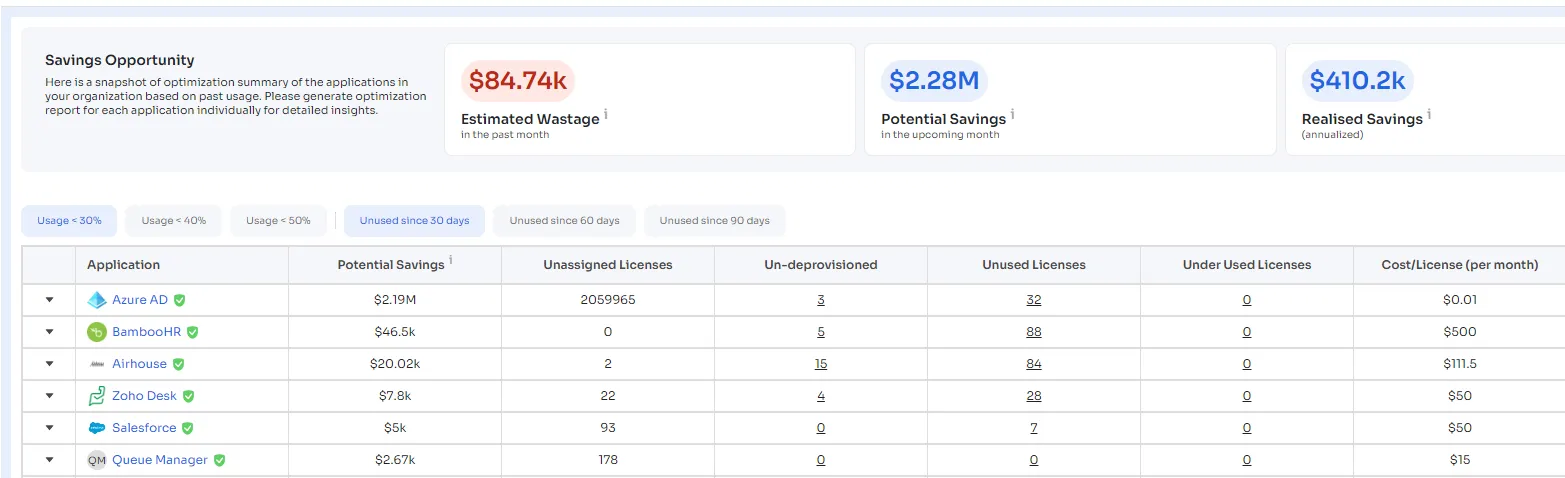Screen dimensions: 1565x478
Task: Expand the Zoho Desk row details
Action: (49, 396)
